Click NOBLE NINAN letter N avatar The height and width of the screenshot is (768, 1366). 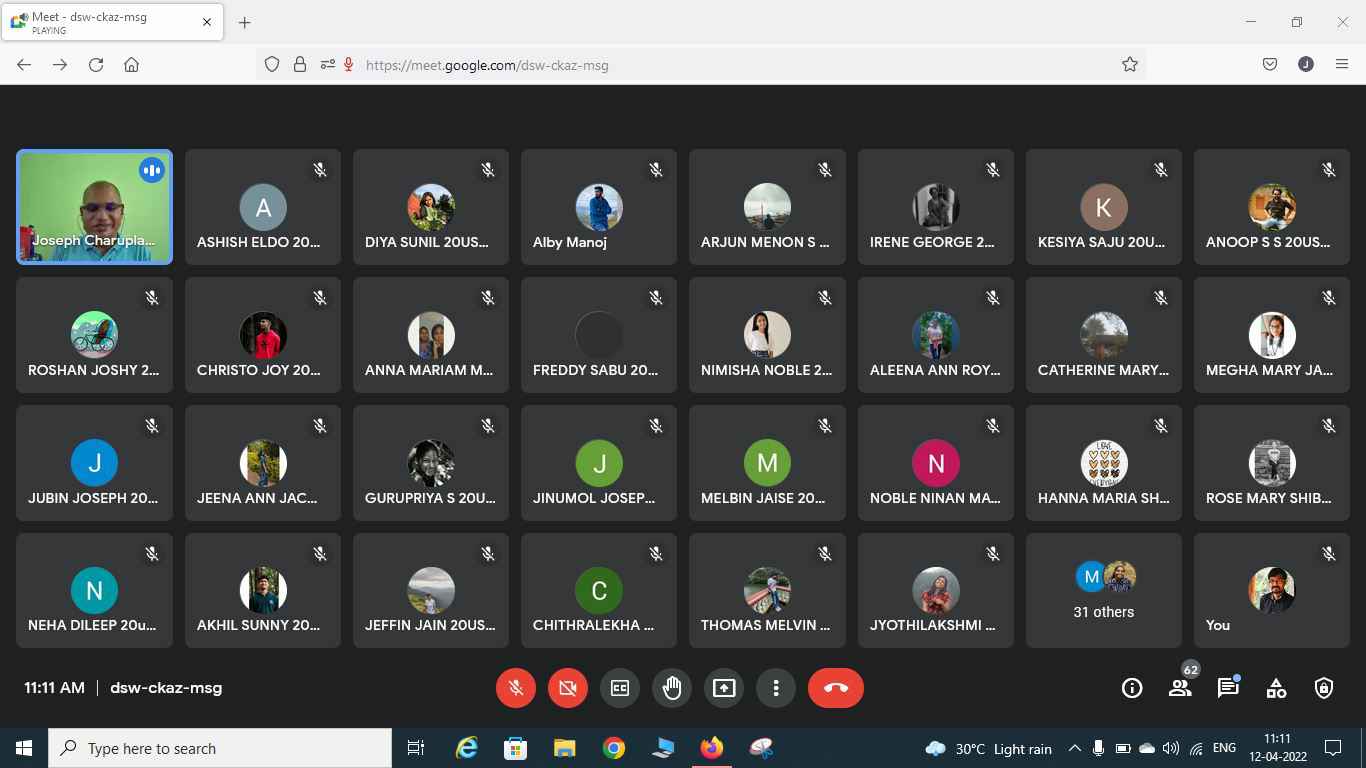pyautogui.click(x=936, y=464)
